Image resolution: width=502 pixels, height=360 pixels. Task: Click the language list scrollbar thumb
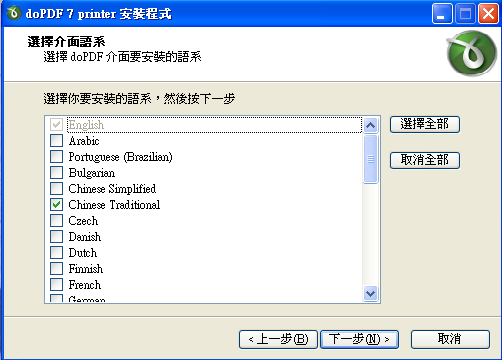point(371,159)
